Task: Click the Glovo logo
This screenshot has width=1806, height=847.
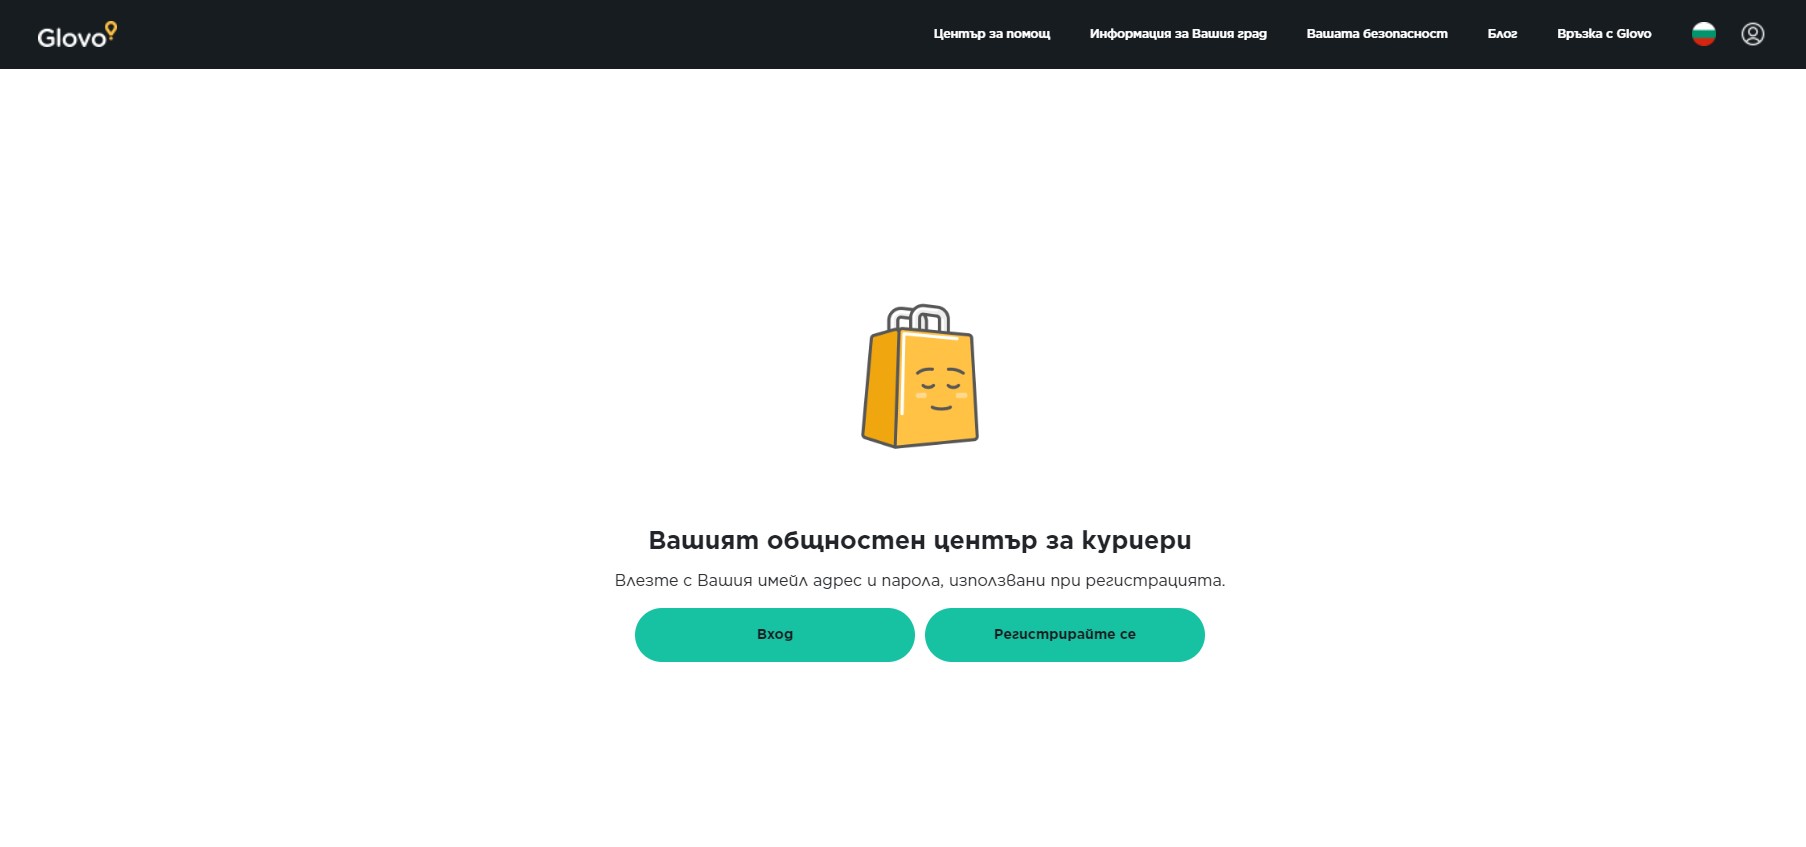Action: 77,35
